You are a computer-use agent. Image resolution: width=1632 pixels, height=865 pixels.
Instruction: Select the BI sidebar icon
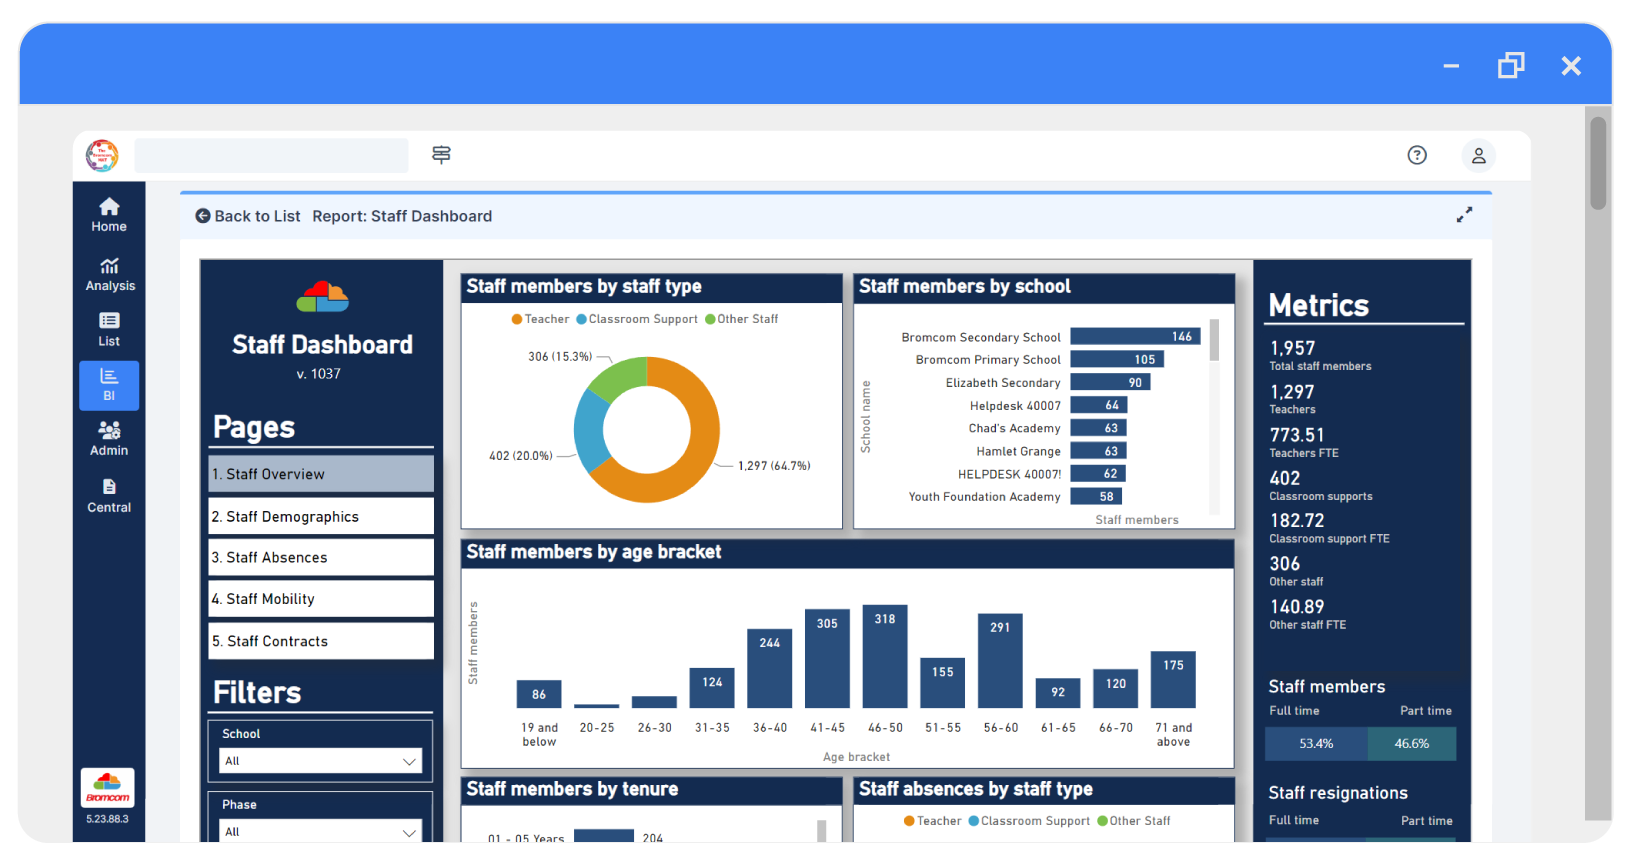(x=109, y=385)
